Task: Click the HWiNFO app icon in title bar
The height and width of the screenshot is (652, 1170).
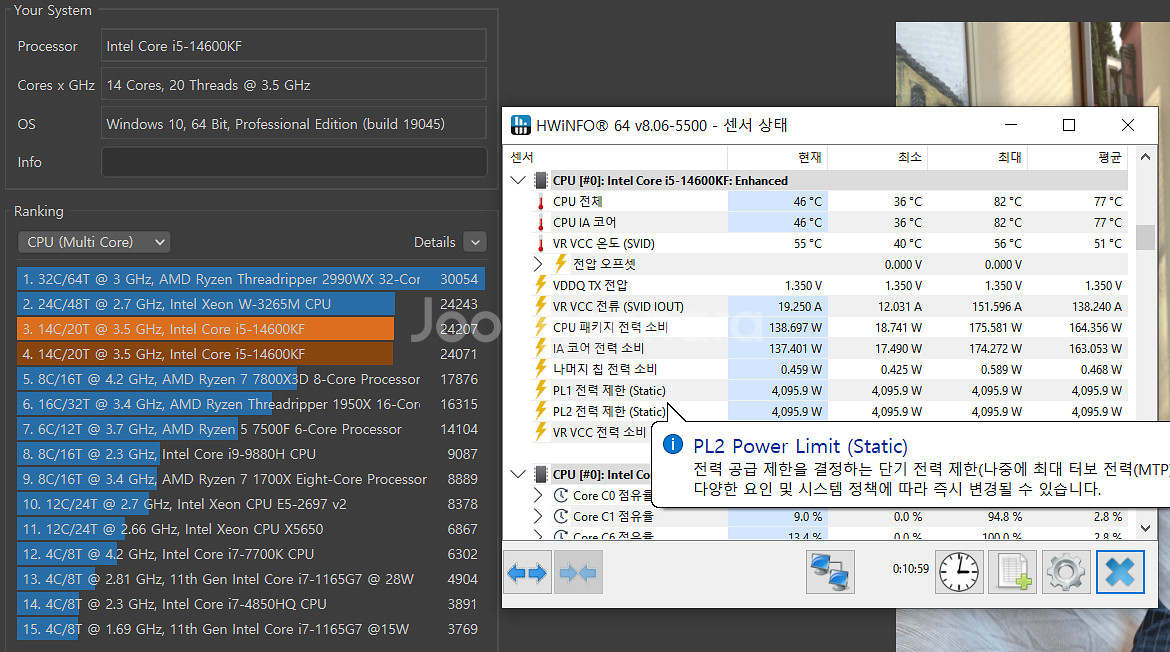Action: (x=520, y=125)
